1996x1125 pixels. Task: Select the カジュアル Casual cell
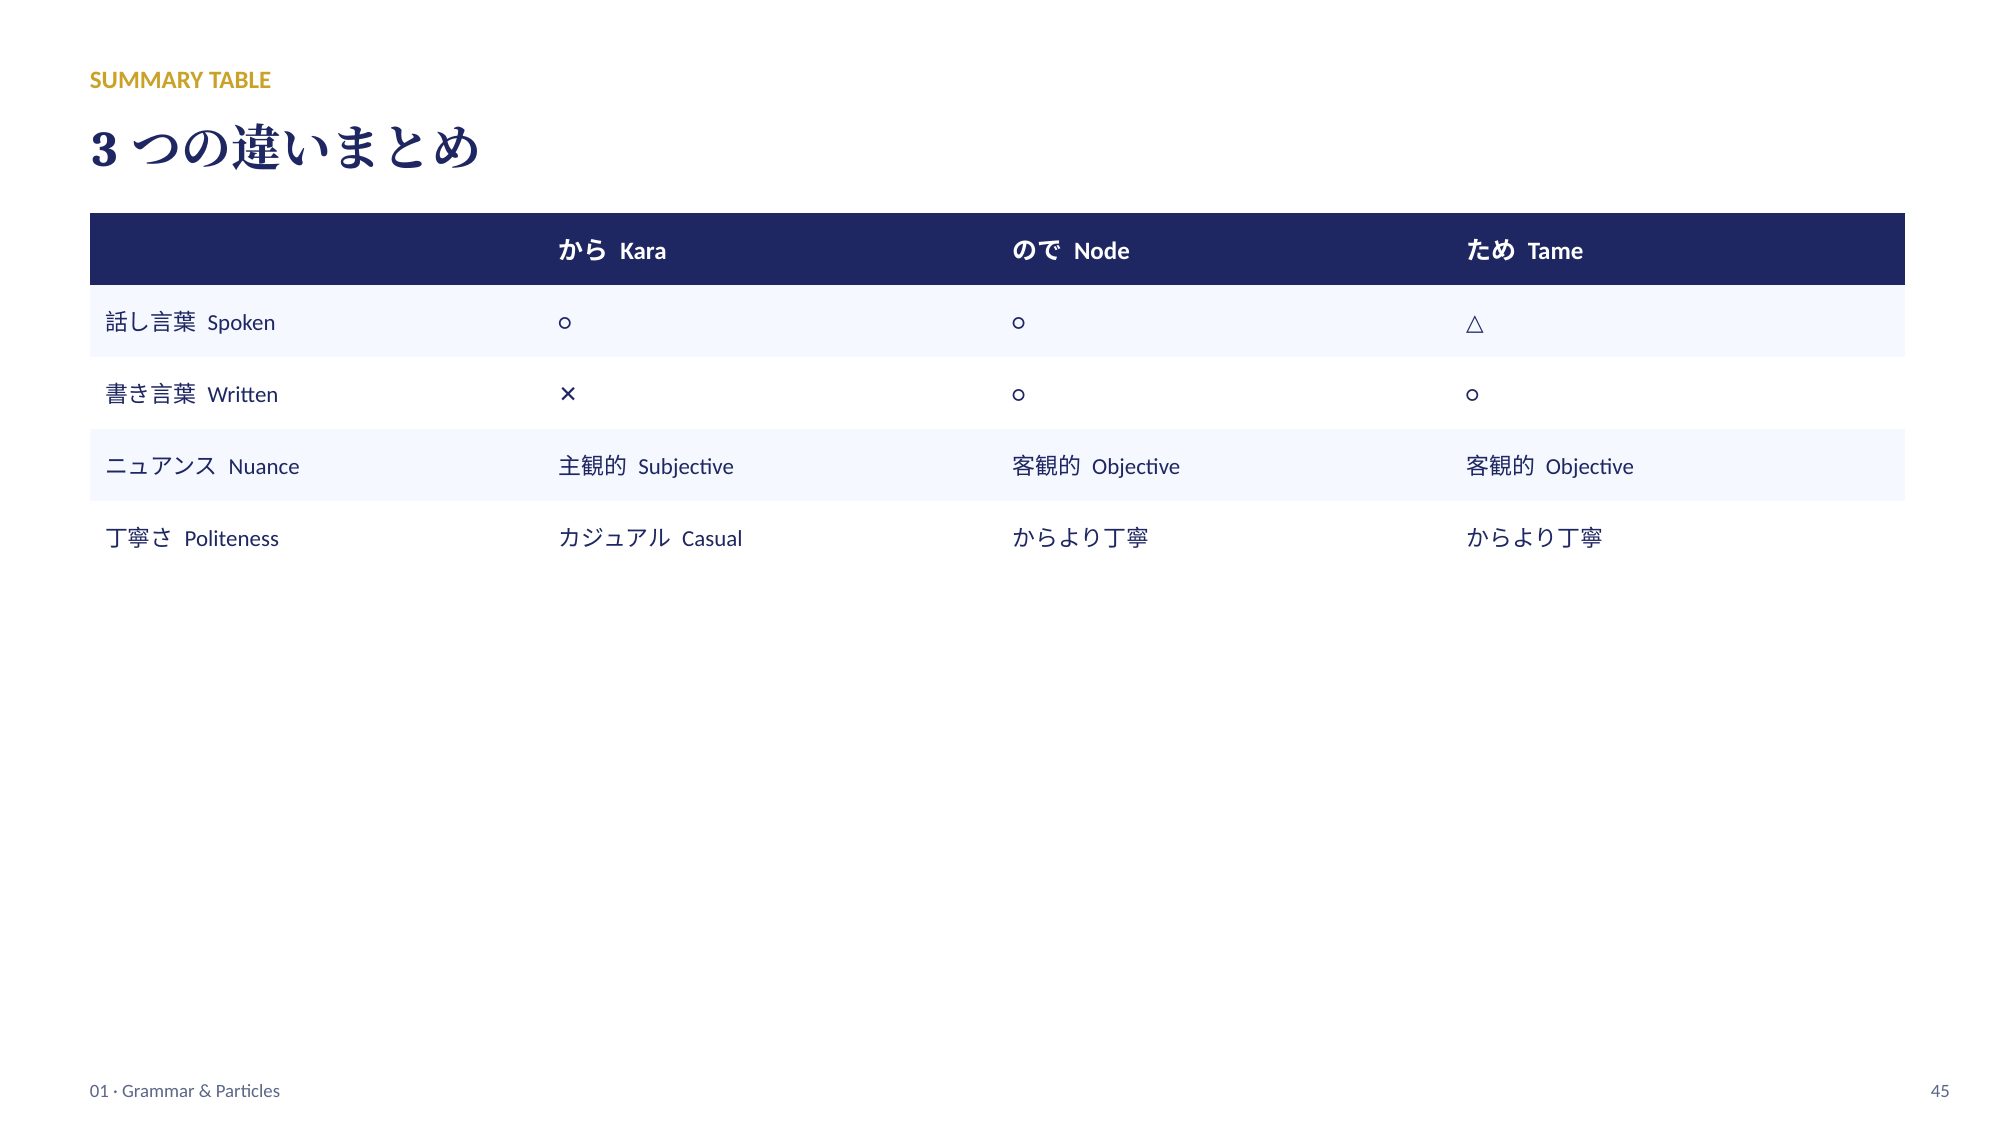click(x=650, y=538)
